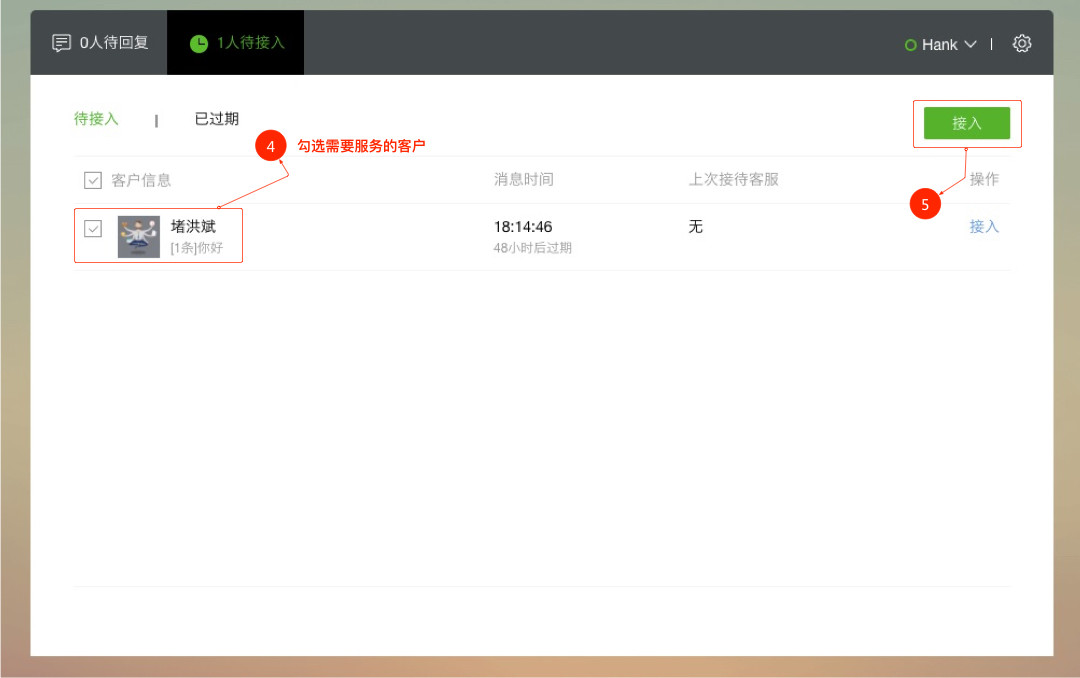Click the blue 接入 link in 堵洪斌's row
The height and width of the screenshot is (678, 1080).
[984, 227]
